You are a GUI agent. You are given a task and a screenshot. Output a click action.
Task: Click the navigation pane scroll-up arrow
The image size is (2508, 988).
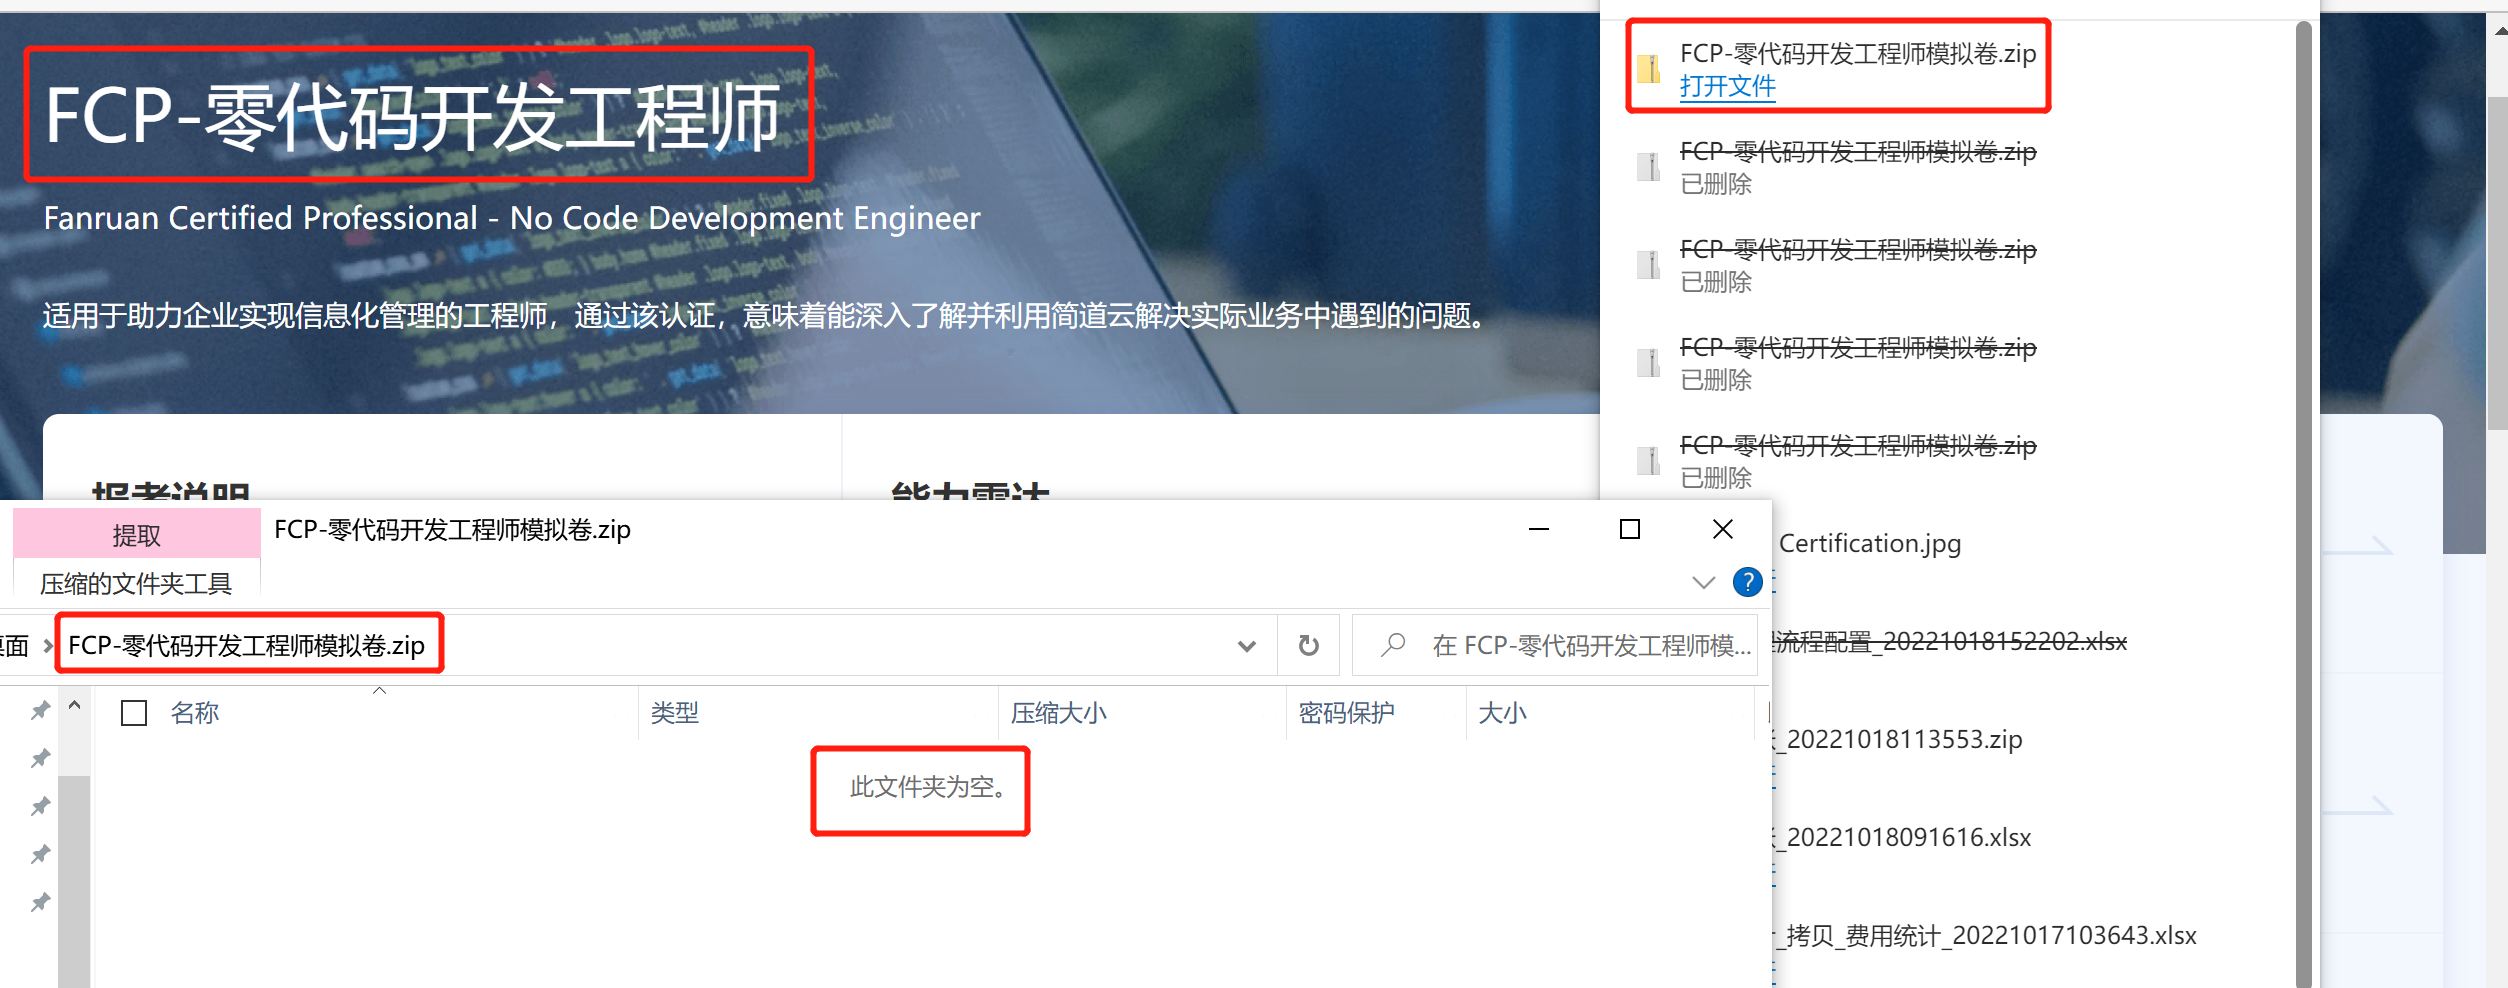74,705
